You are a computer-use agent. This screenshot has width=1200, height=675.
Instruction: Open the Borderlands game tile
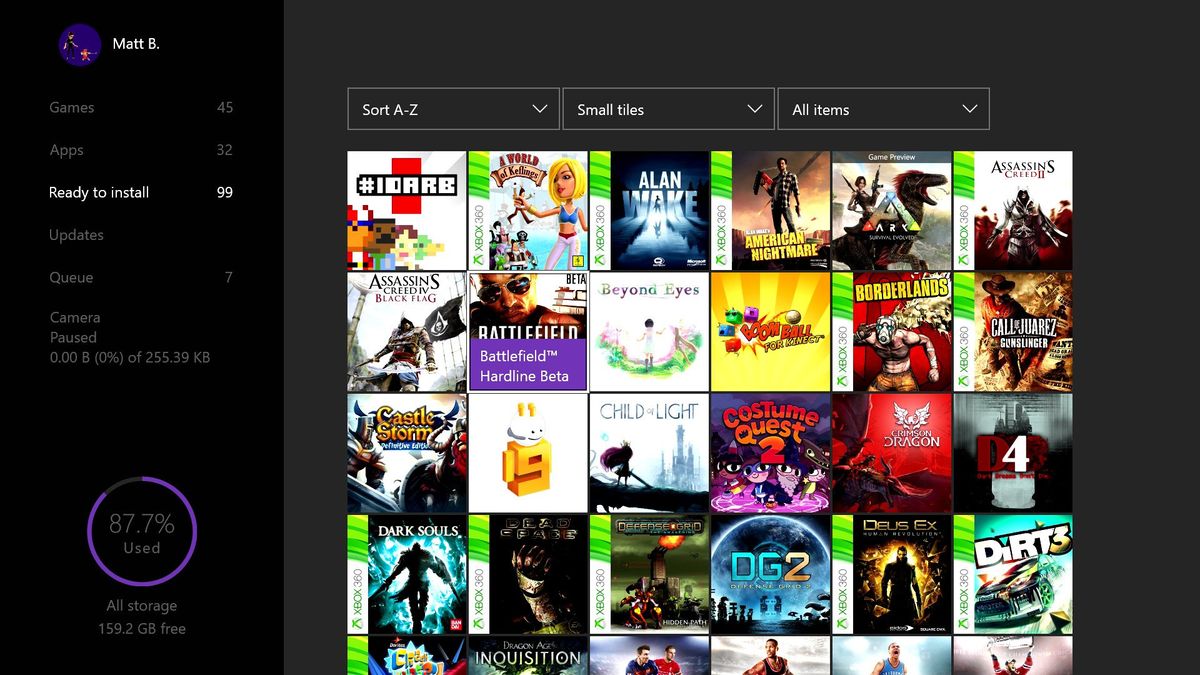pyautogui.click(x=892, y=331)
